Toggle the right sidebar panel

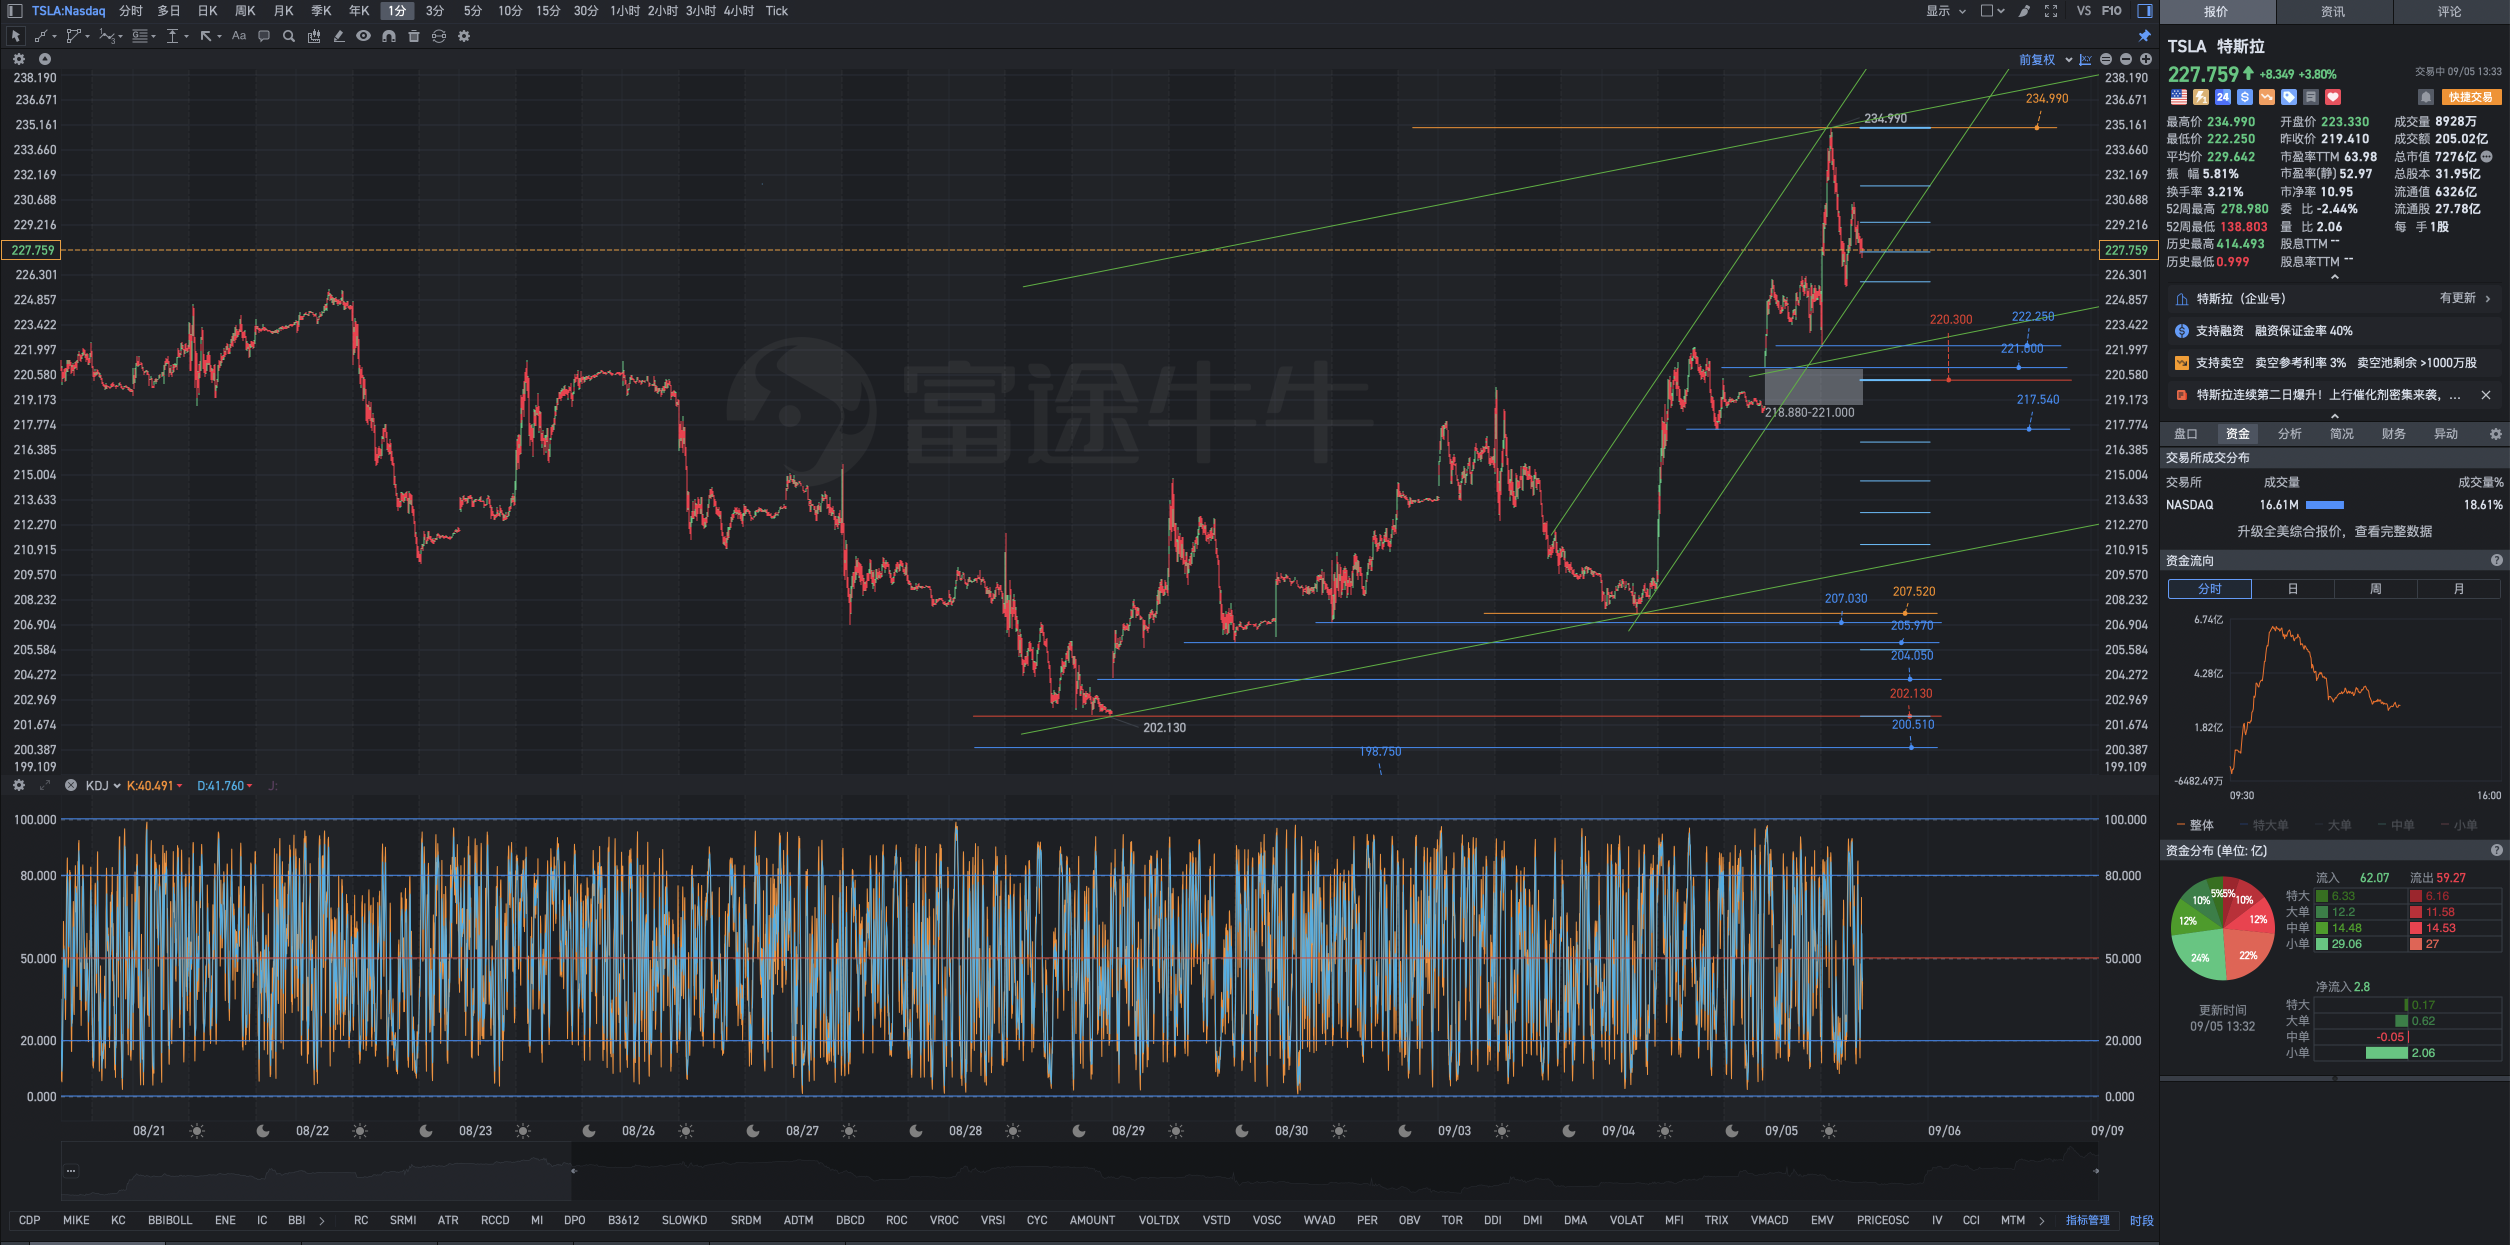[x=2145, y=11]
